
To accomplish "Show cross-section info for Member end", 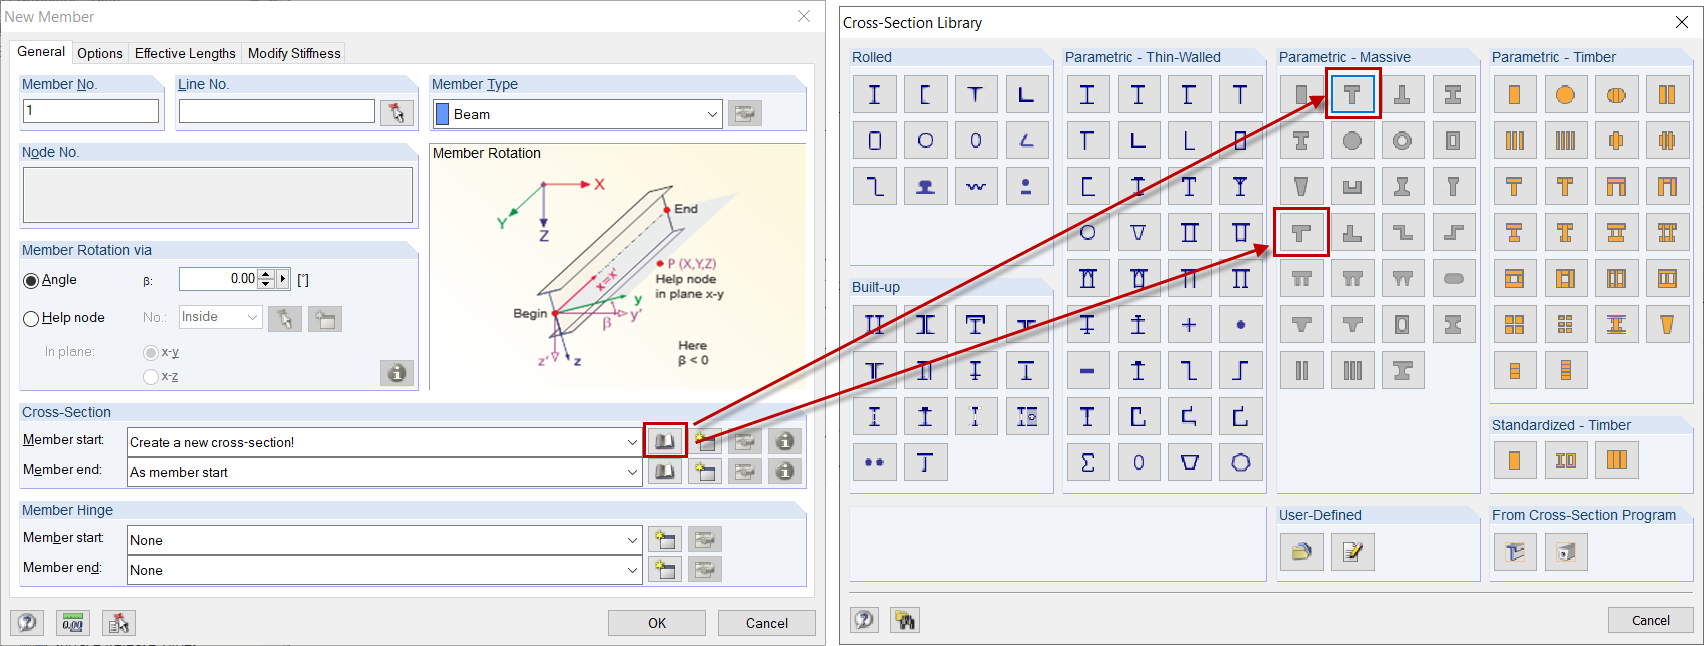I will [785, 471].
